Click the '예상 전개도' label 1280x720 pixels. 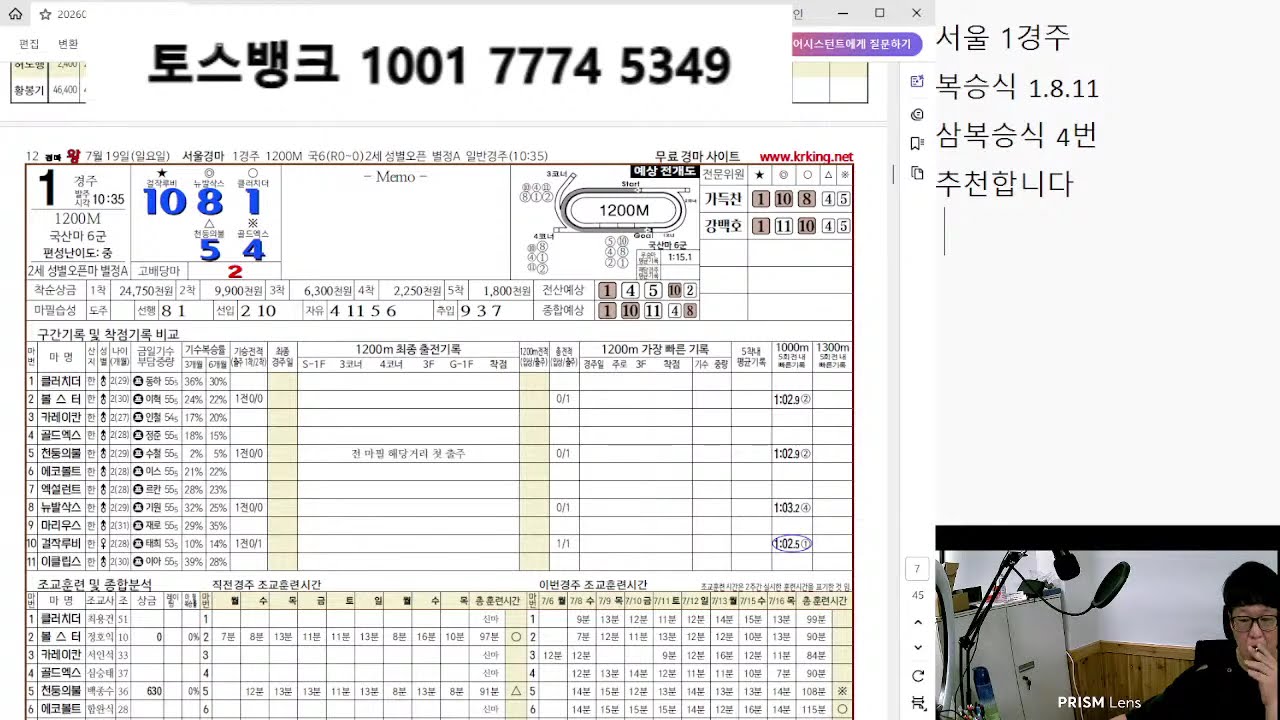(664, 172)
